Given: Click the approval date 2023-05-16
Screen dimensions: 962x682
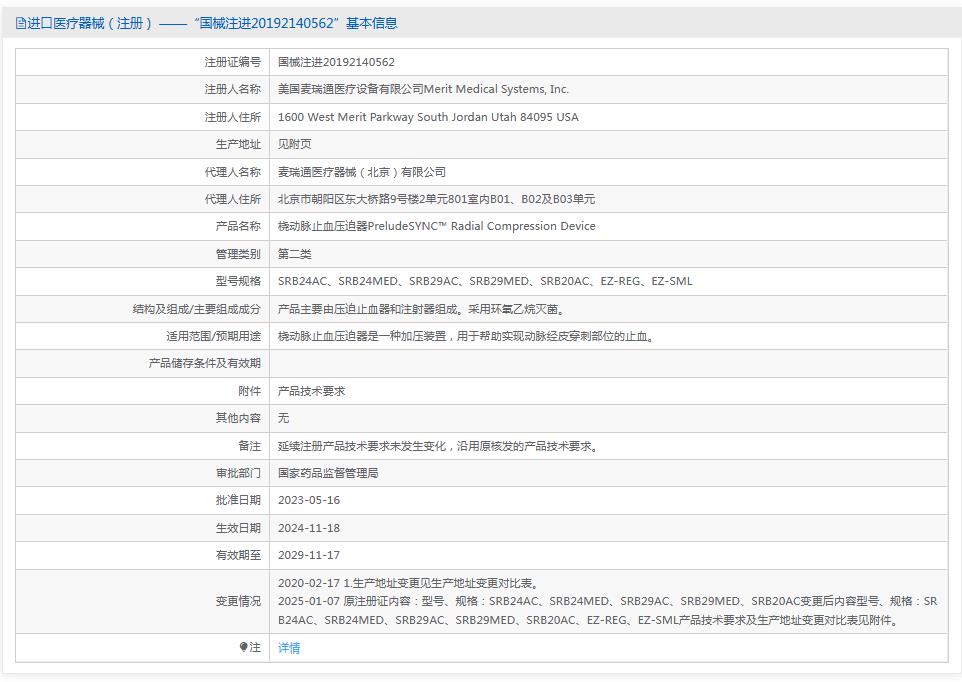Looking at the screenshot, I should [310, 500].
